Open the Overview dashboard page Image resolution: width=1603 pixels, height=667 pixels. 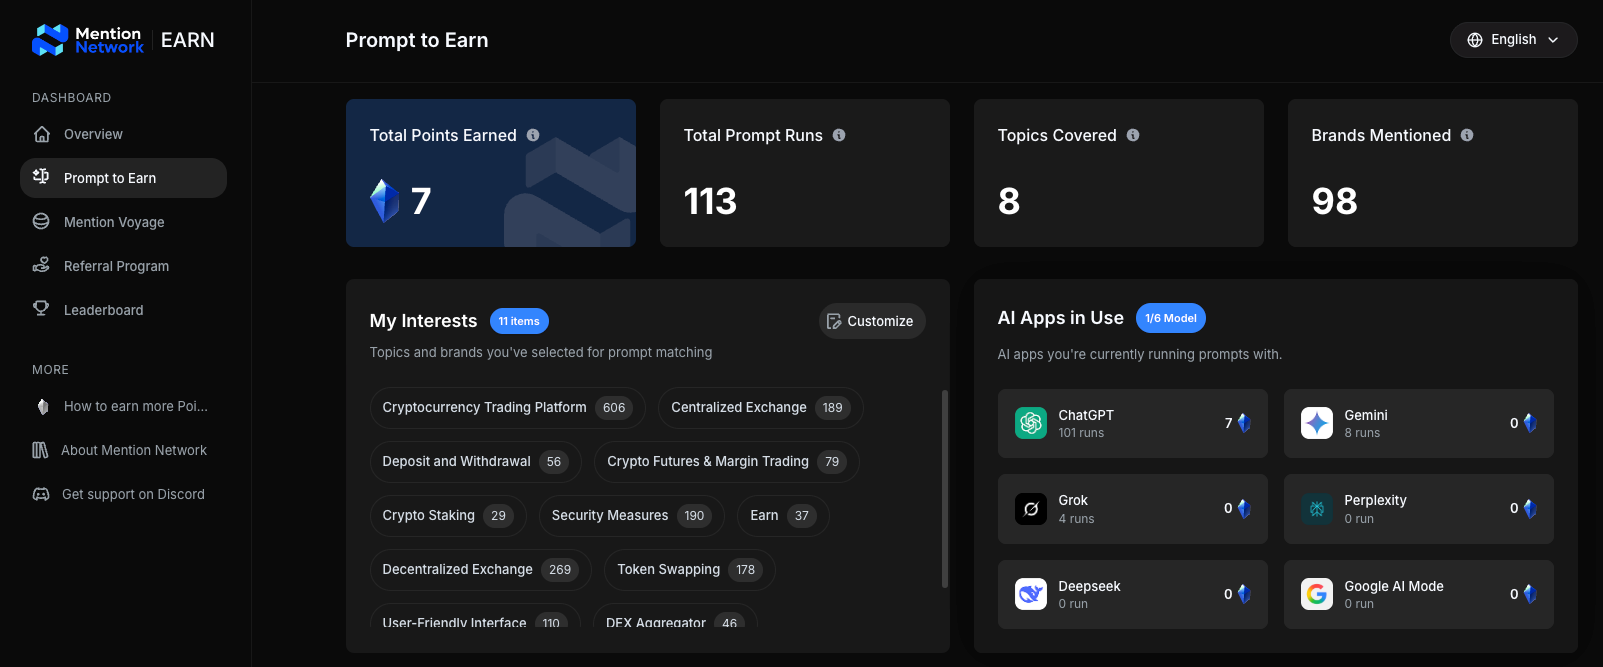click(93, 134)
